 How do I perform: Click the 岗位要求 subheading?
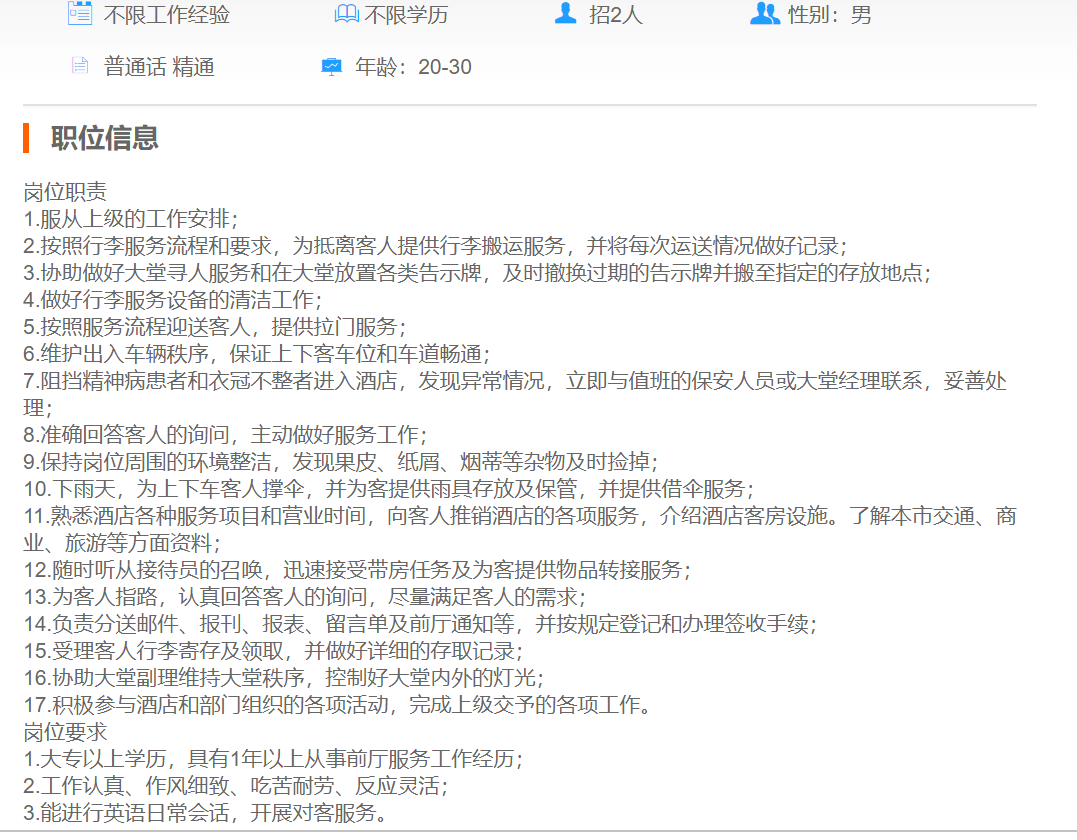tap(65, 732)
